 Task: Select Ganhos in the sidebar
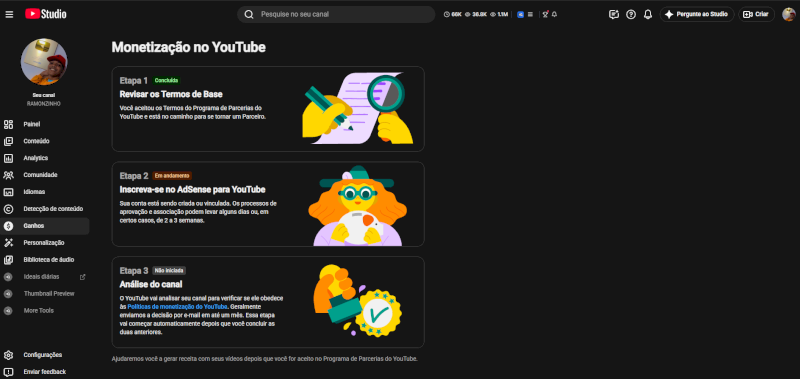pos(45,225)
